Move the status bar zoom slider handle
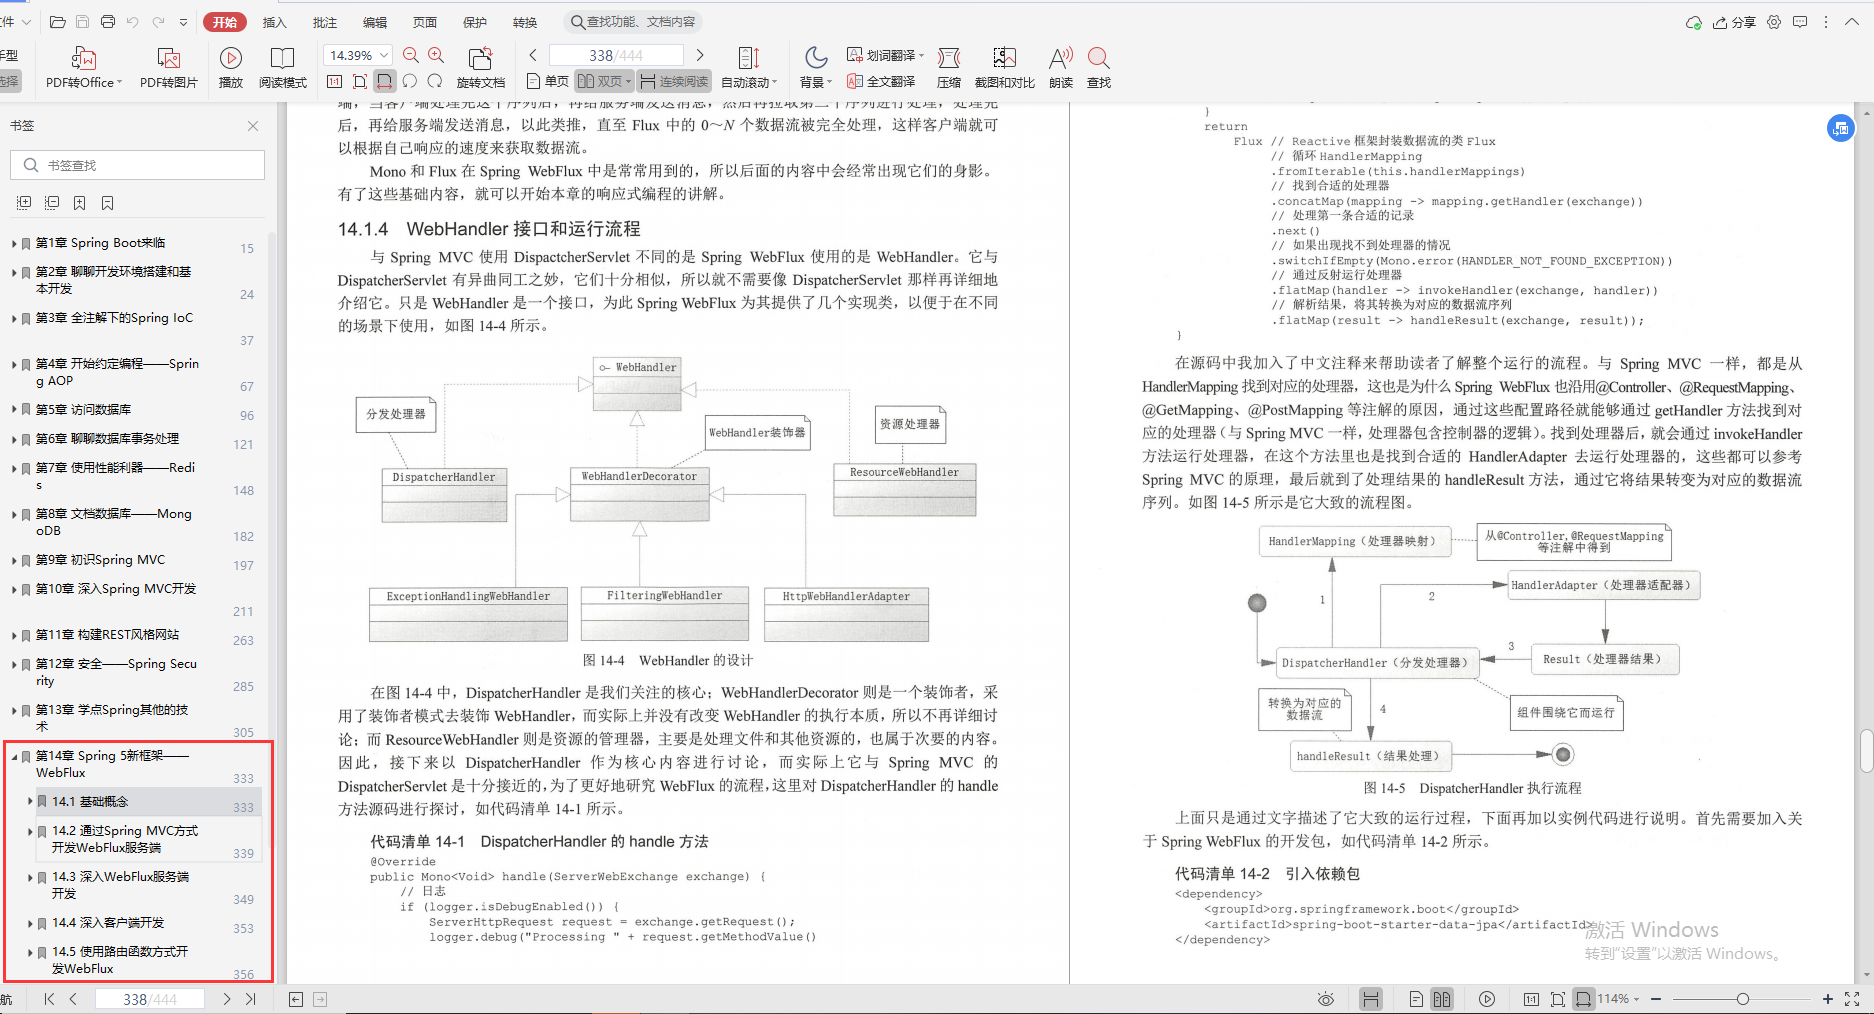 click(1743, 999)
